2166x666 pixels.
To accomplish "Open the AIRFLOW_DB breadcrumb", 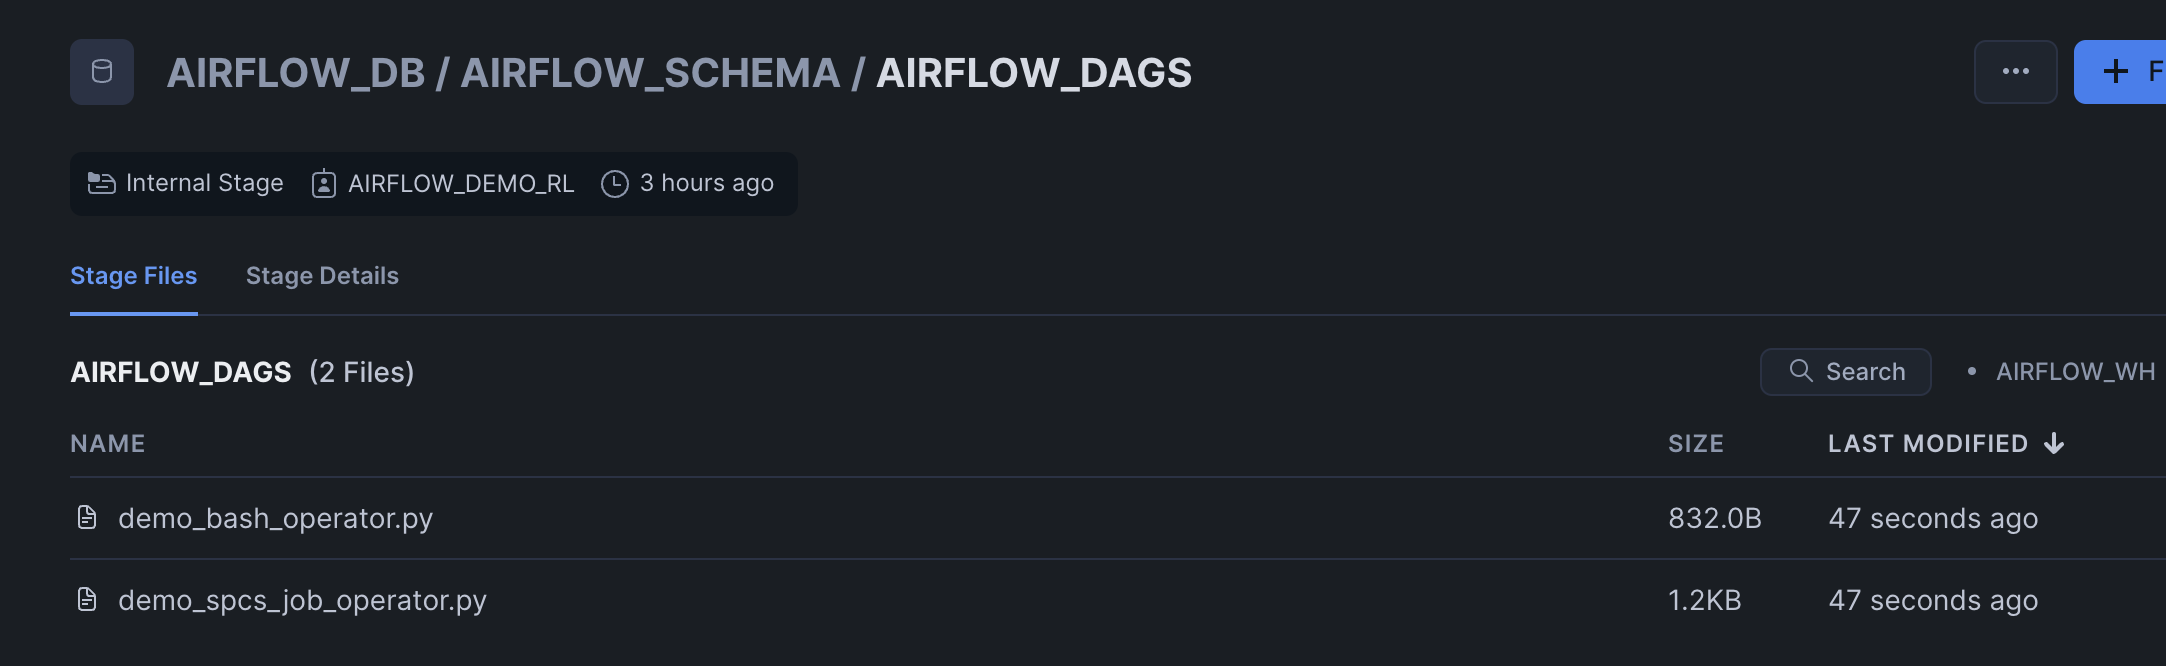I will point(296,71).
